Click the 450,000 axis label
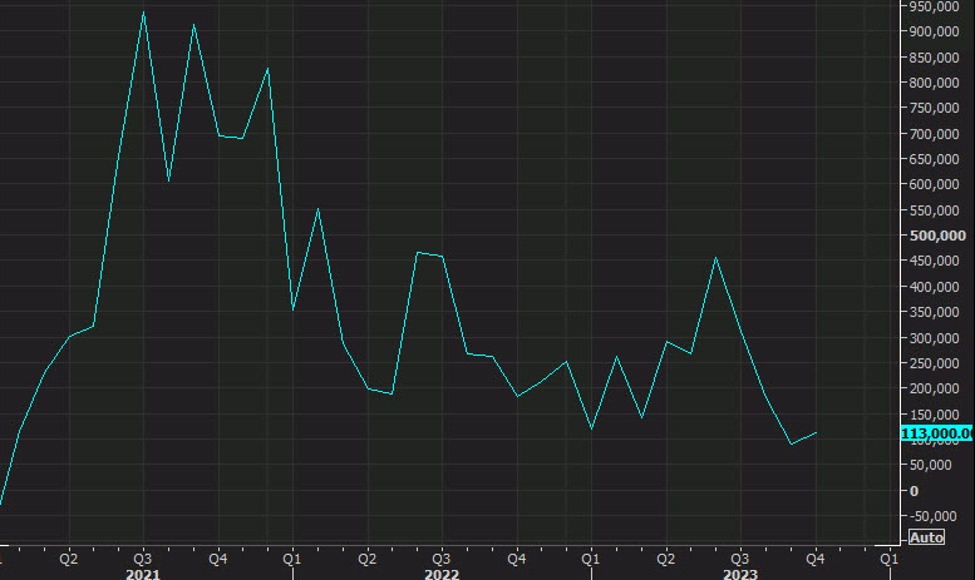The width and height of the screenshot is (975, 580). 934,260
